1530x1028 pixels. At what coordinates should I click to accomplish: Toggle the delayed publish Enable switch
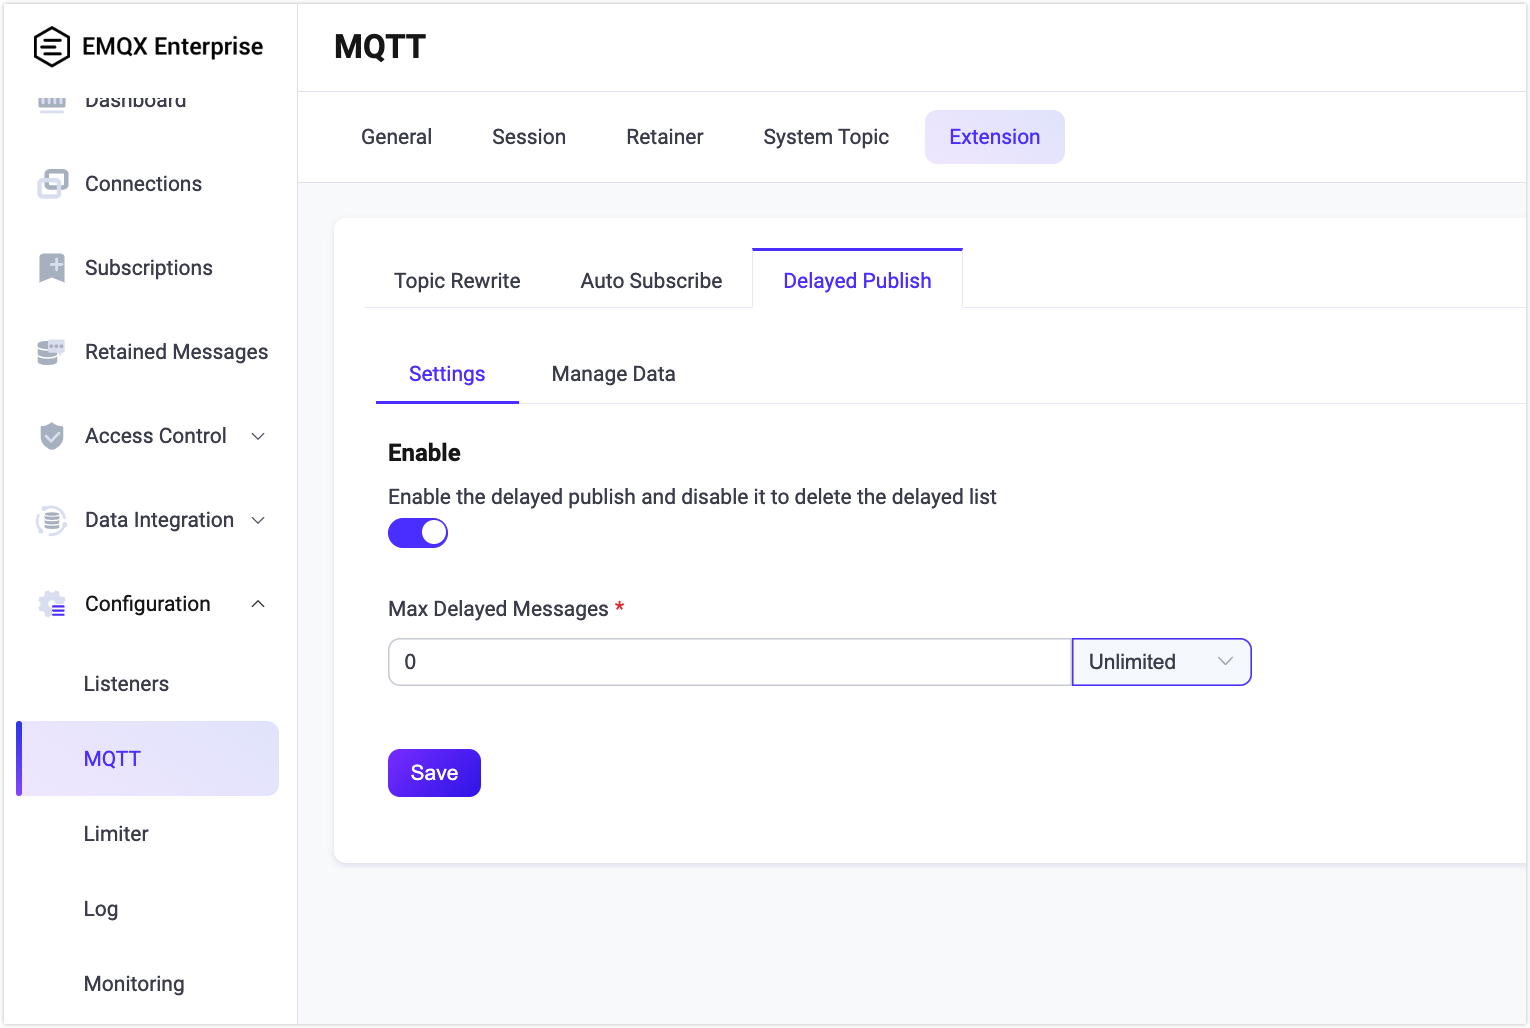pyautogui.click(x=418, y=533)
